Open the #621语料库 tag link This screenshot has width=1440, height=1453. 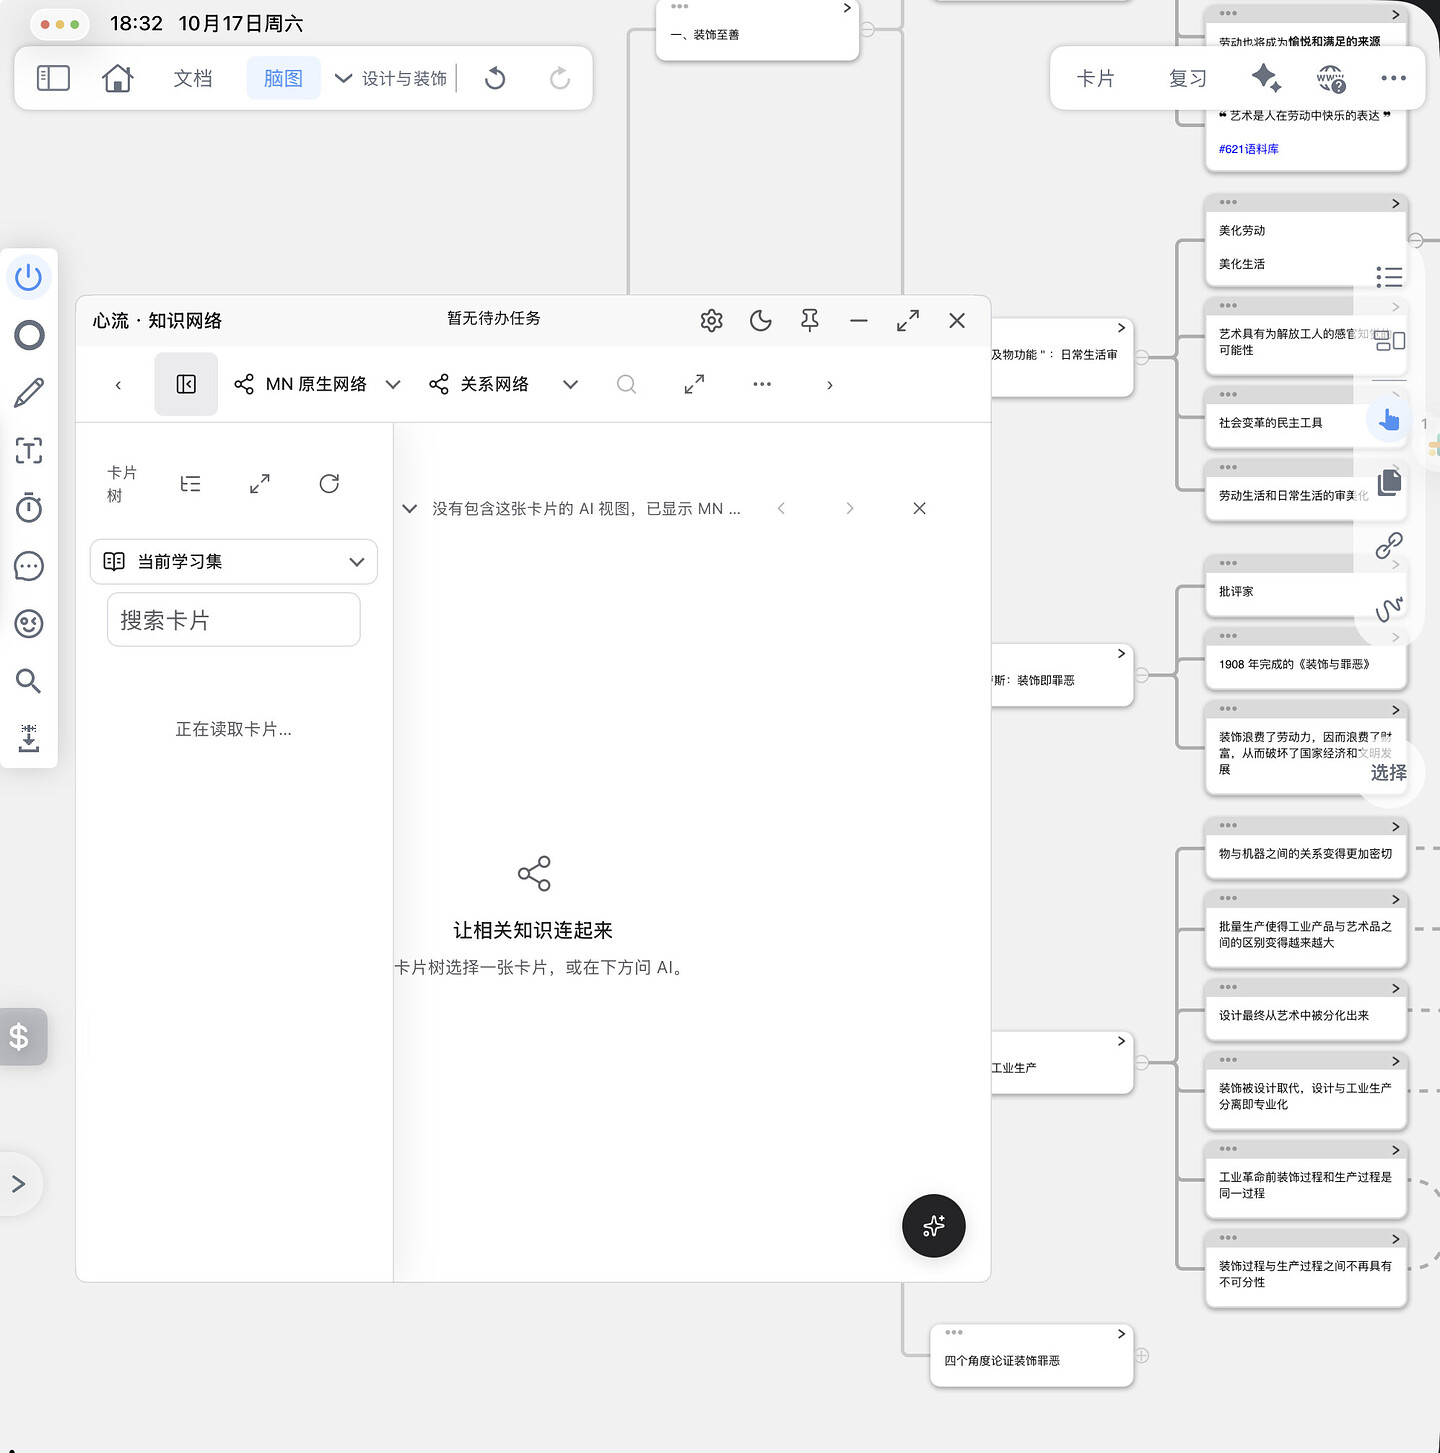(x=1249, y=149)
